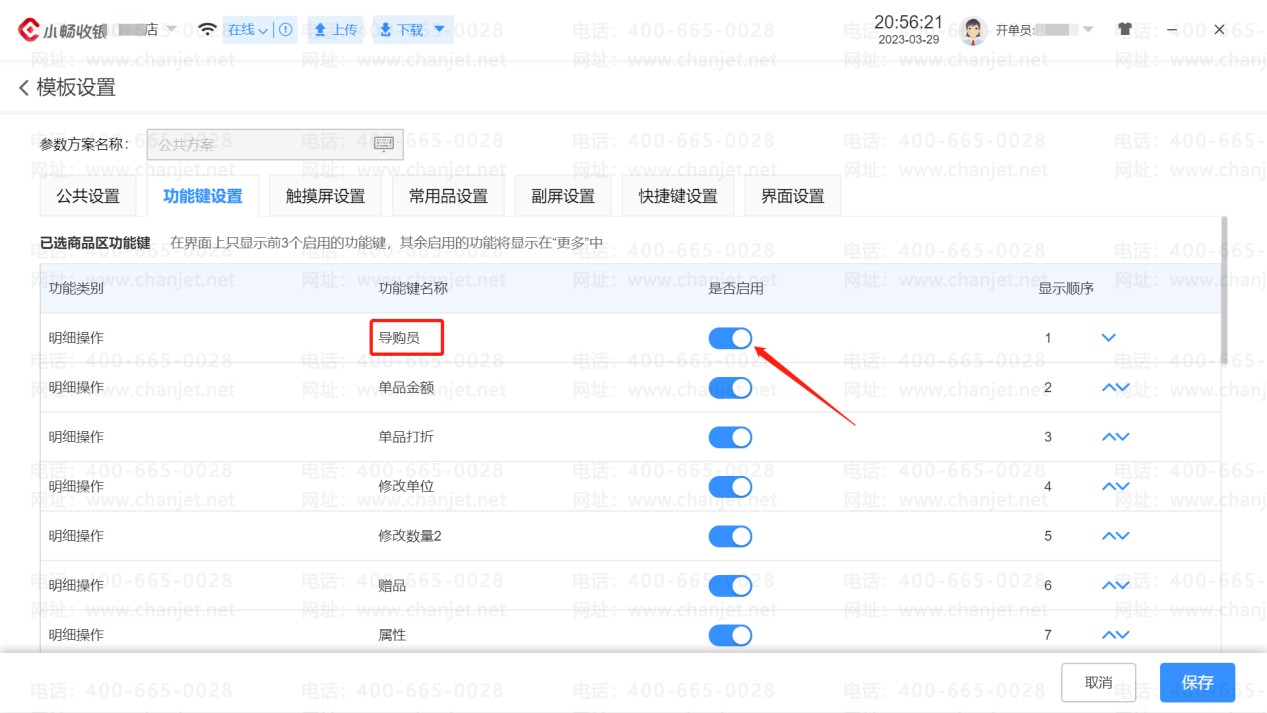Viewport: 1267px width, 713px height.
Task: Move 单品金额 down one position
Action: (x=1123, y=387)
